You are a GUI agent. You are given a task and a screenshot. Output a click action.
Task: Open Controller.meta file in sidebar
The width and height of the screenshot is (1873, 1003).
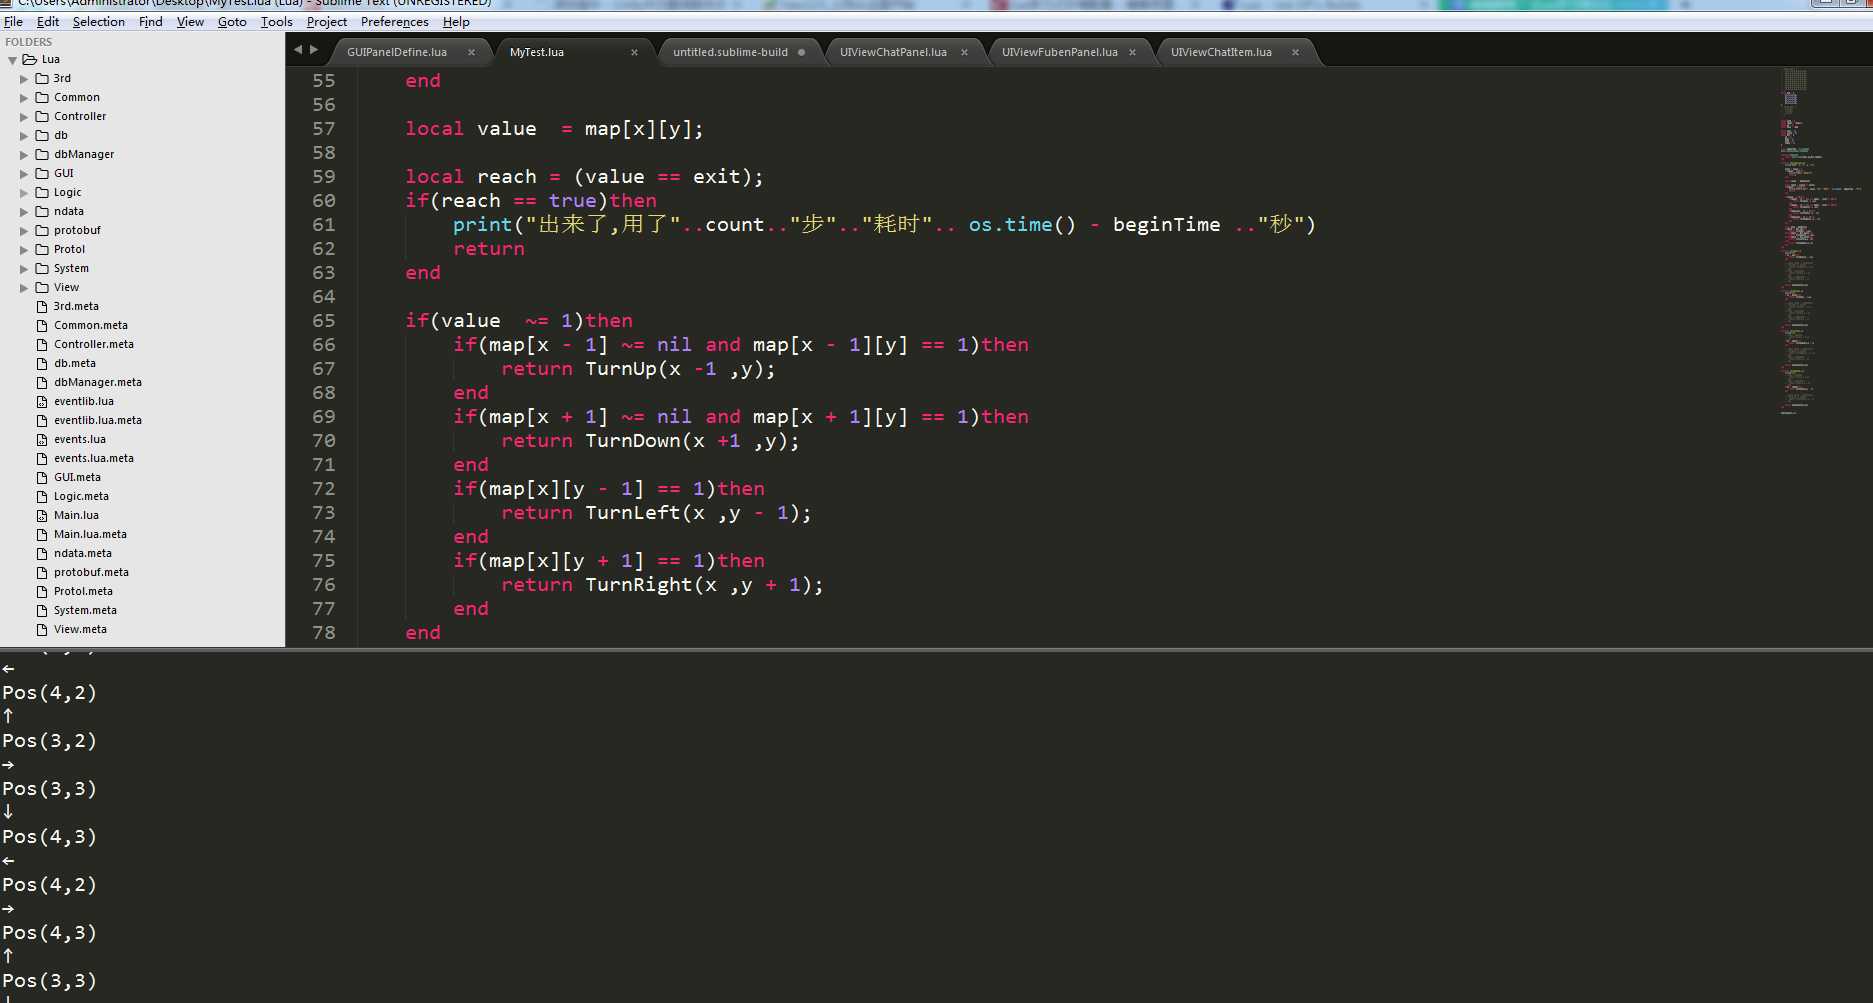[x=94, y=344]
